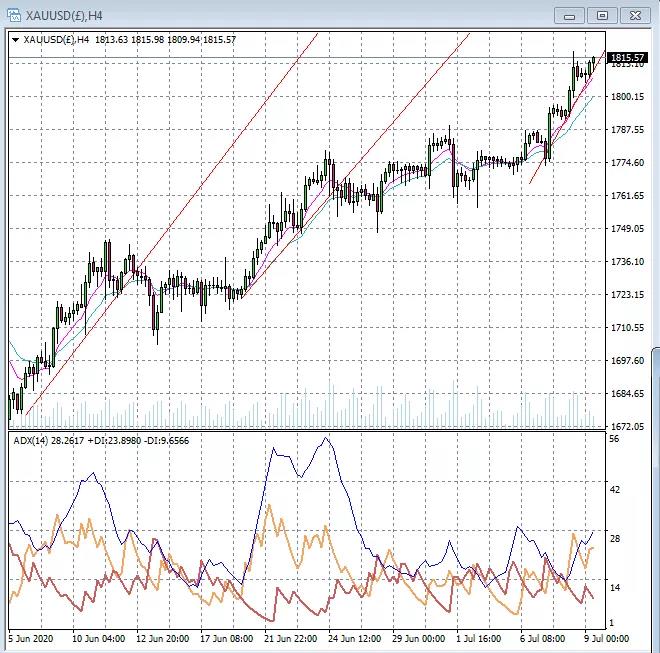Click the OHLC values 1813.63 1815.98 in header
This screenshot has height=653, width=660.
pos(130,40)
